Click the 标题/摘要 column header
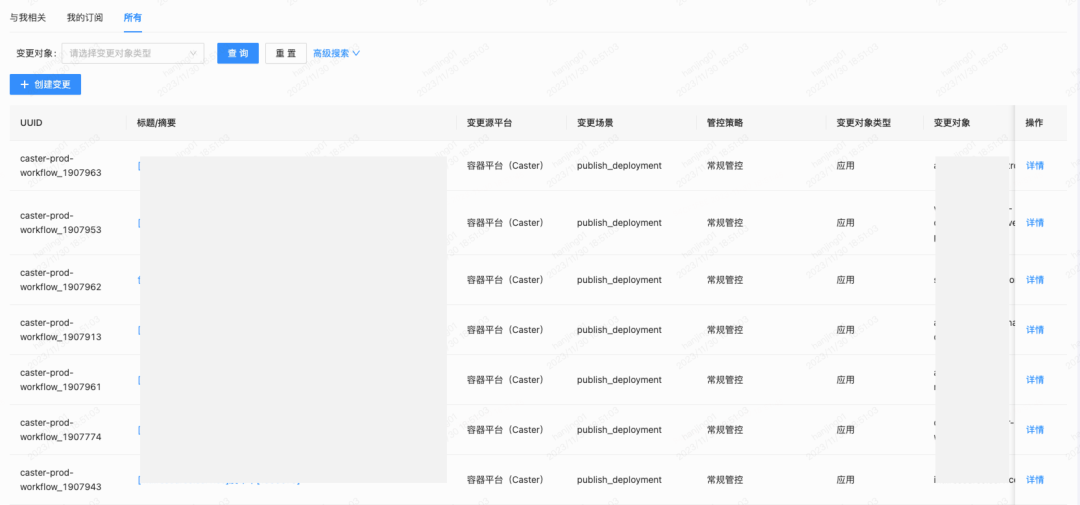This screenshot has height=505, width=1080. (x=156, y=123)
